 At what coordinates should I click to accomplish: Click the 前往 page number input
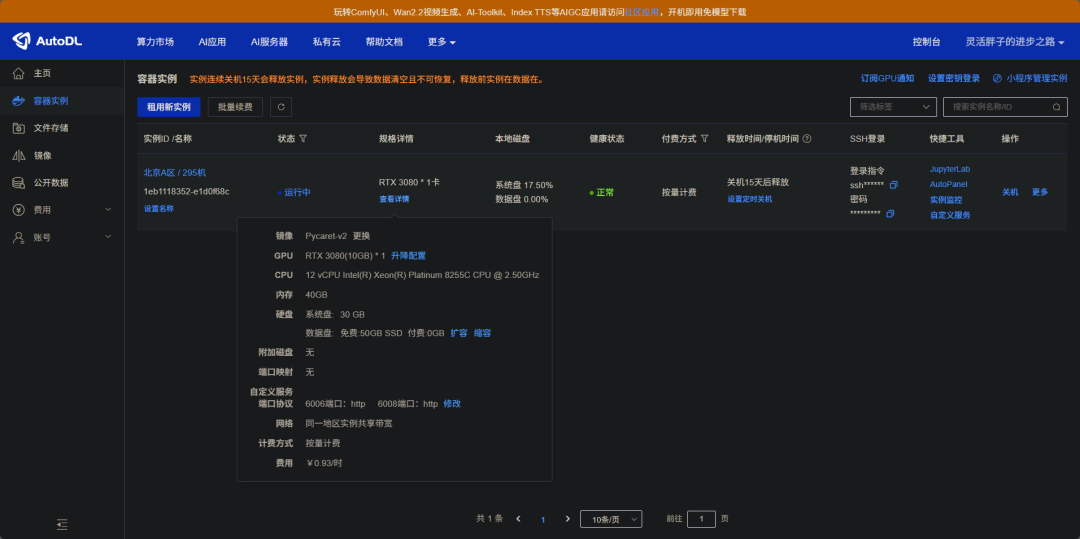click(x=701, y=519)
